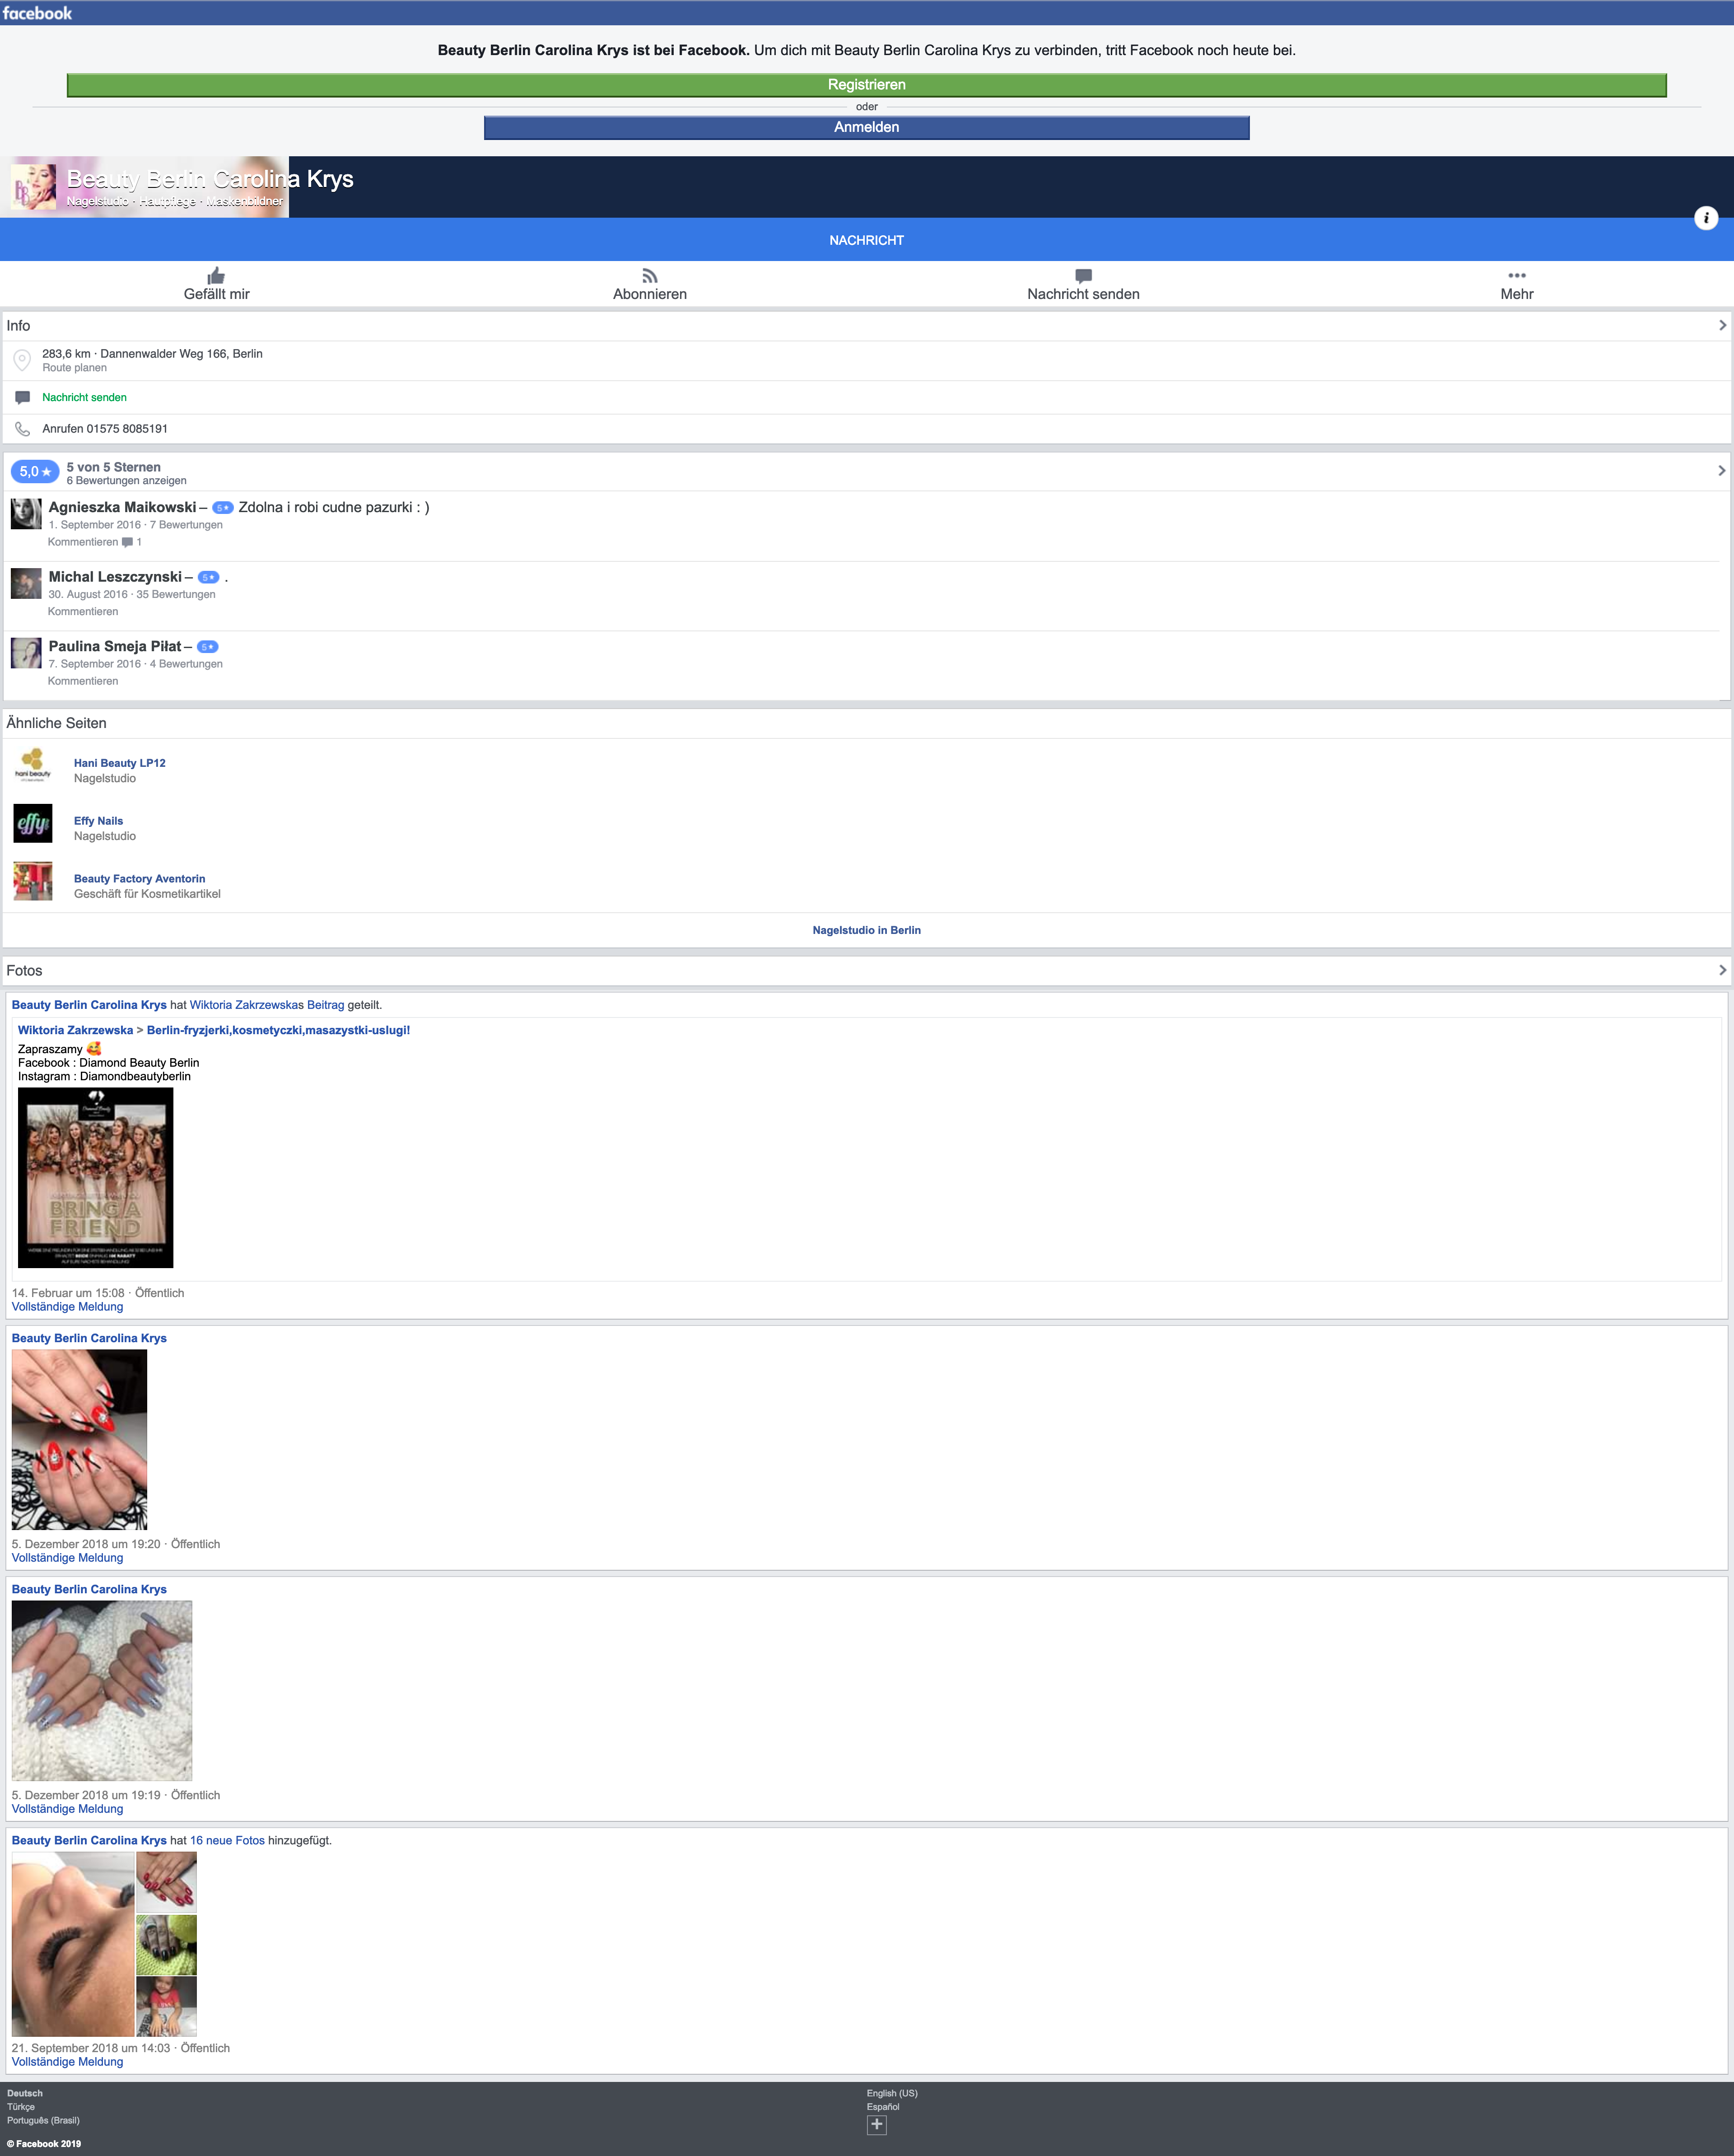Open the Mehr three-dots menu
1734x2156 pixels.
point(1516,275)
